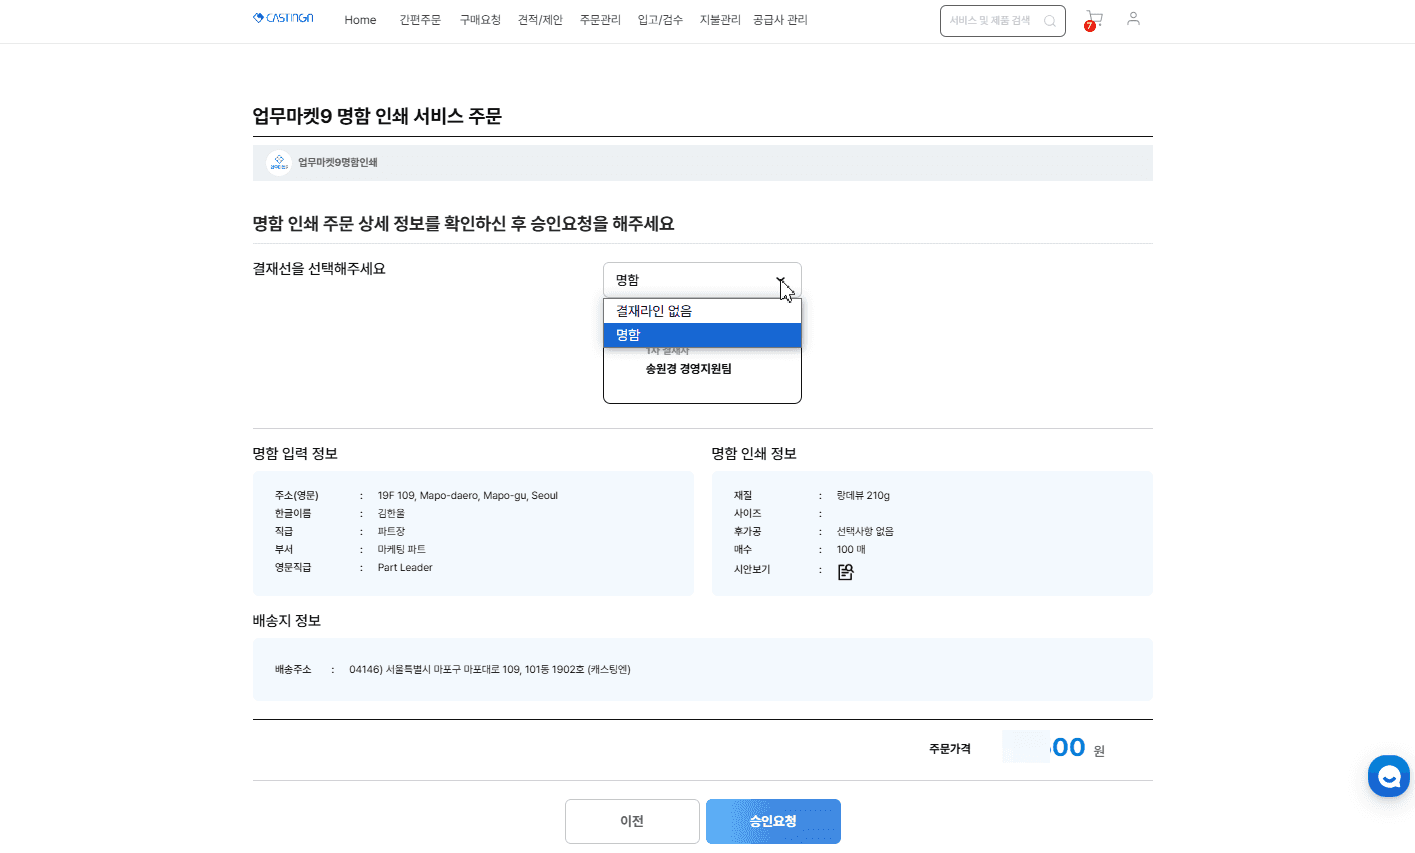
Task: Click the name value '김한울'
Action: (x=391, y=513)
